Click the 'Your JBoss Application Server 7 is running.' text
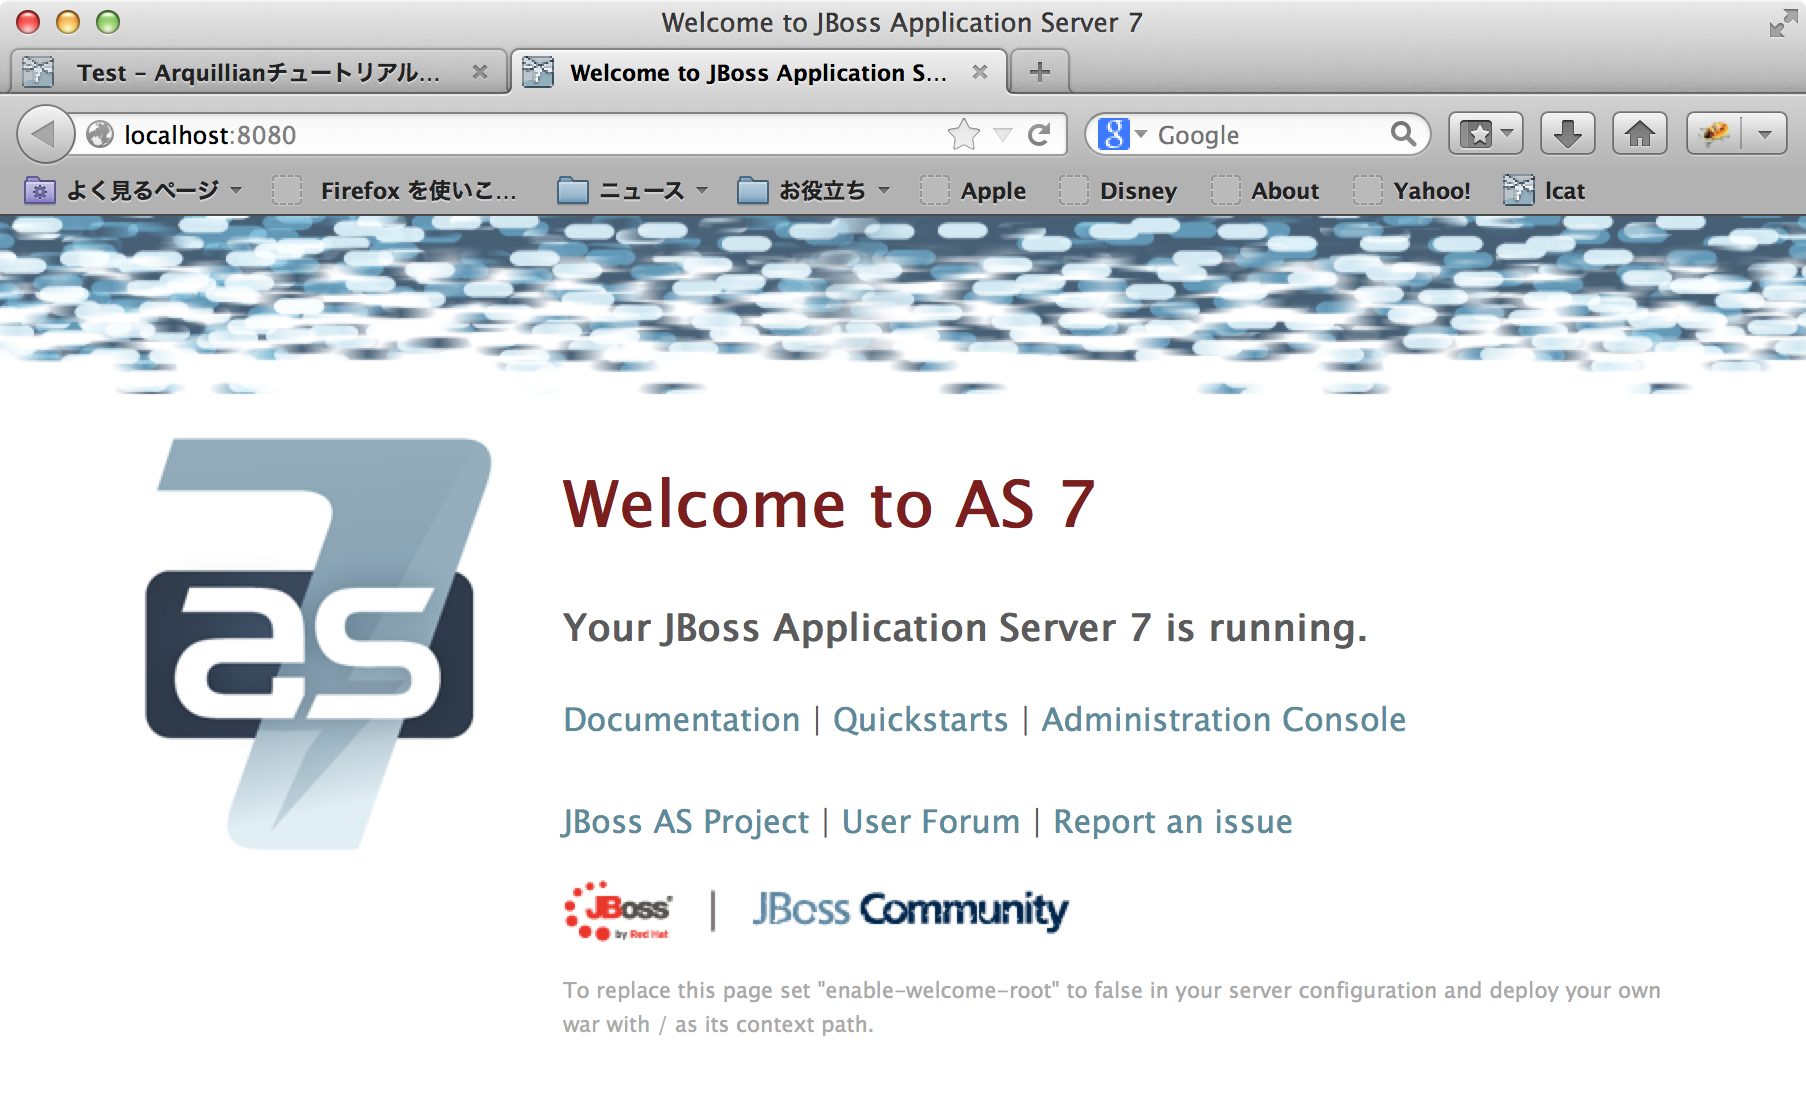The width and height of the screenshot is (1806, 1096). coord(965,628)
